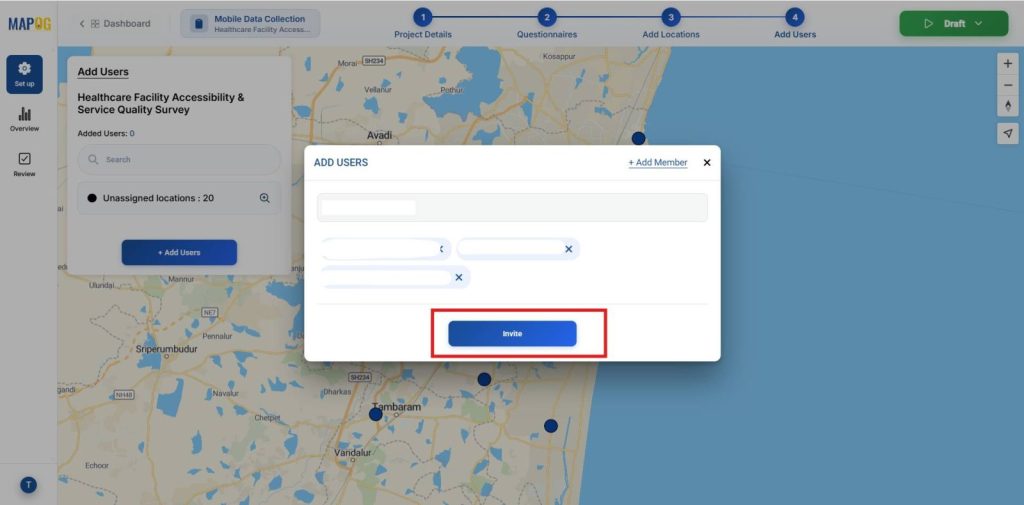This screenshot has width=1024, height=505.
Task: Go to step 2 Questionnaires
Action: (x=546, y=17)
